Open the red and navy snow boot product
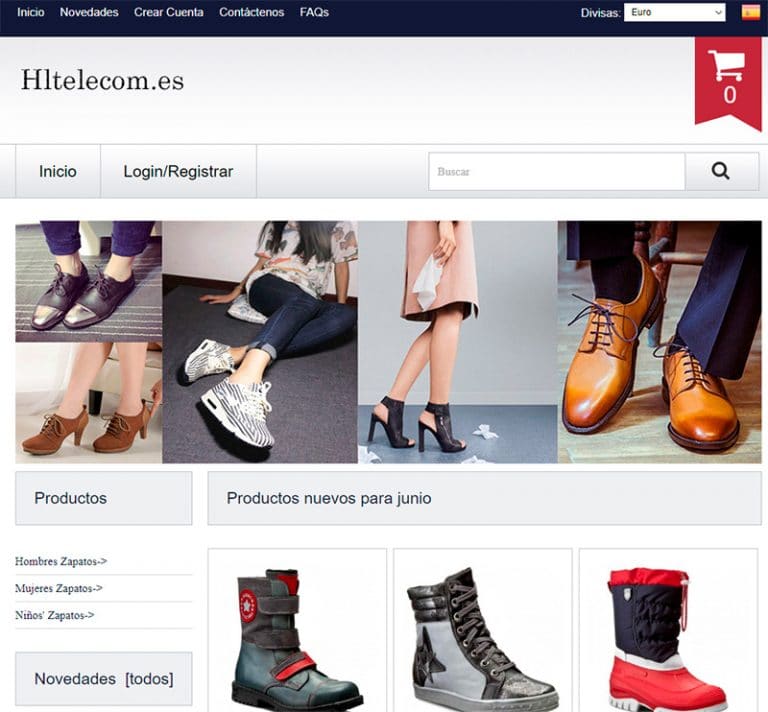 (x=668, y=639)
